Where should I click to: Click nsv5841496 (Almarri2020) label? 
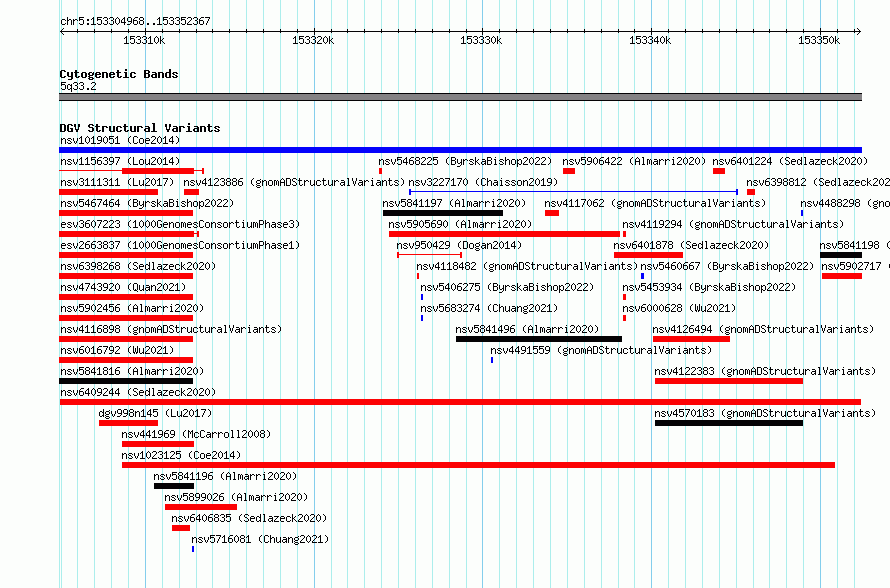coord(527,329)
